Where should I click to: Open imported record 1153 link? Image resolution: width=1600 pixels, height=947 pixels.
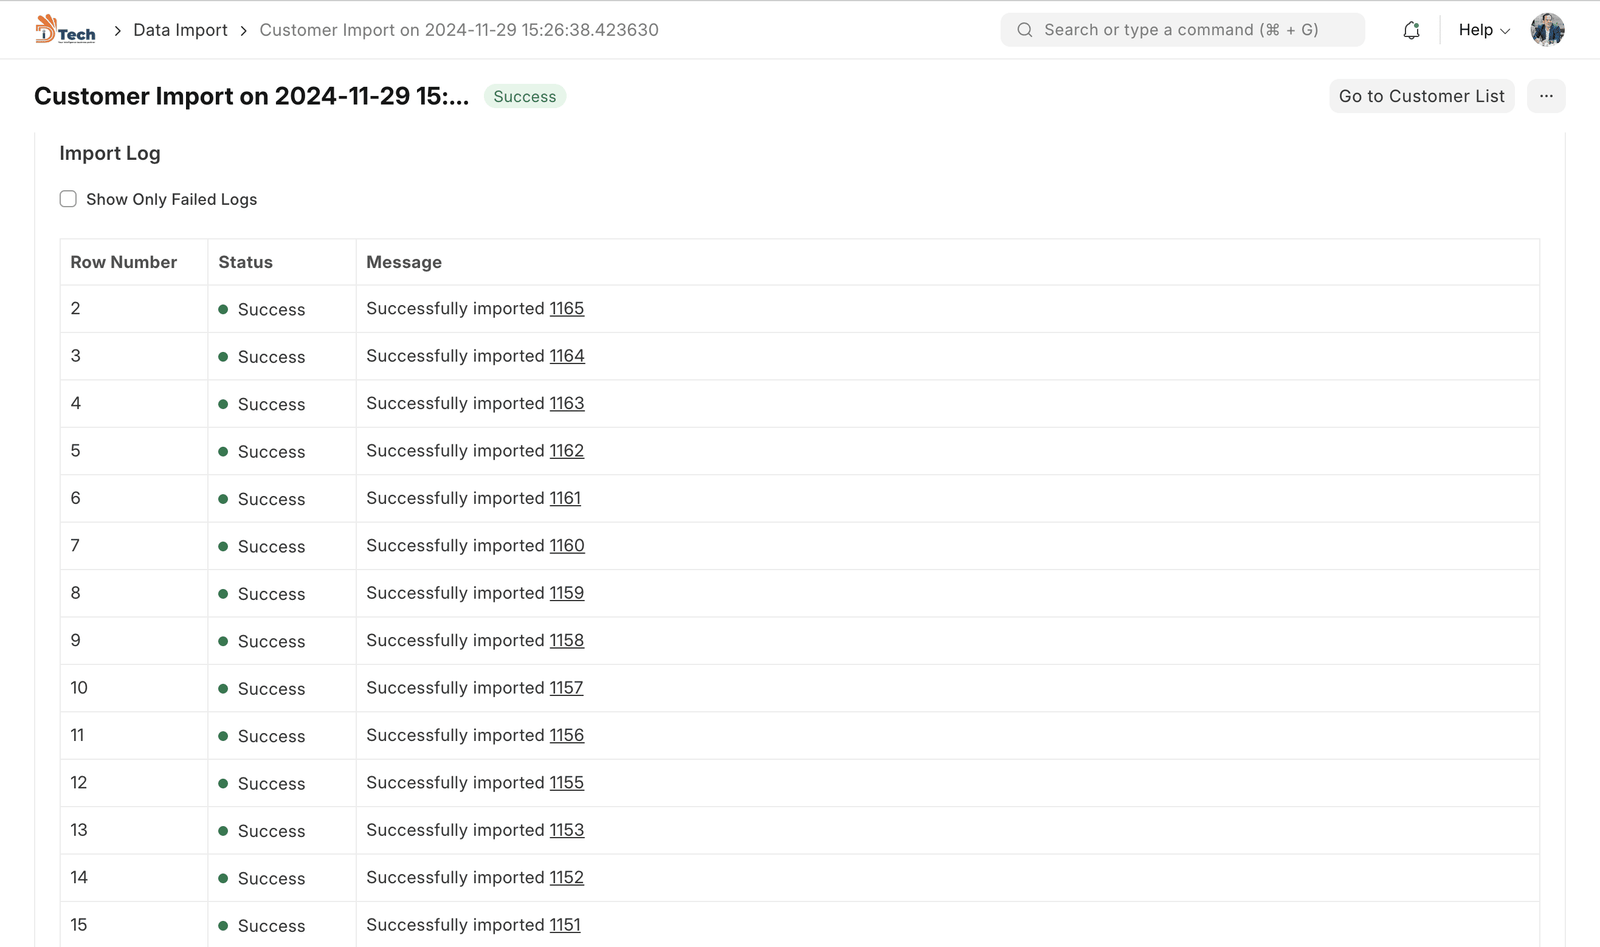[566, 830]
